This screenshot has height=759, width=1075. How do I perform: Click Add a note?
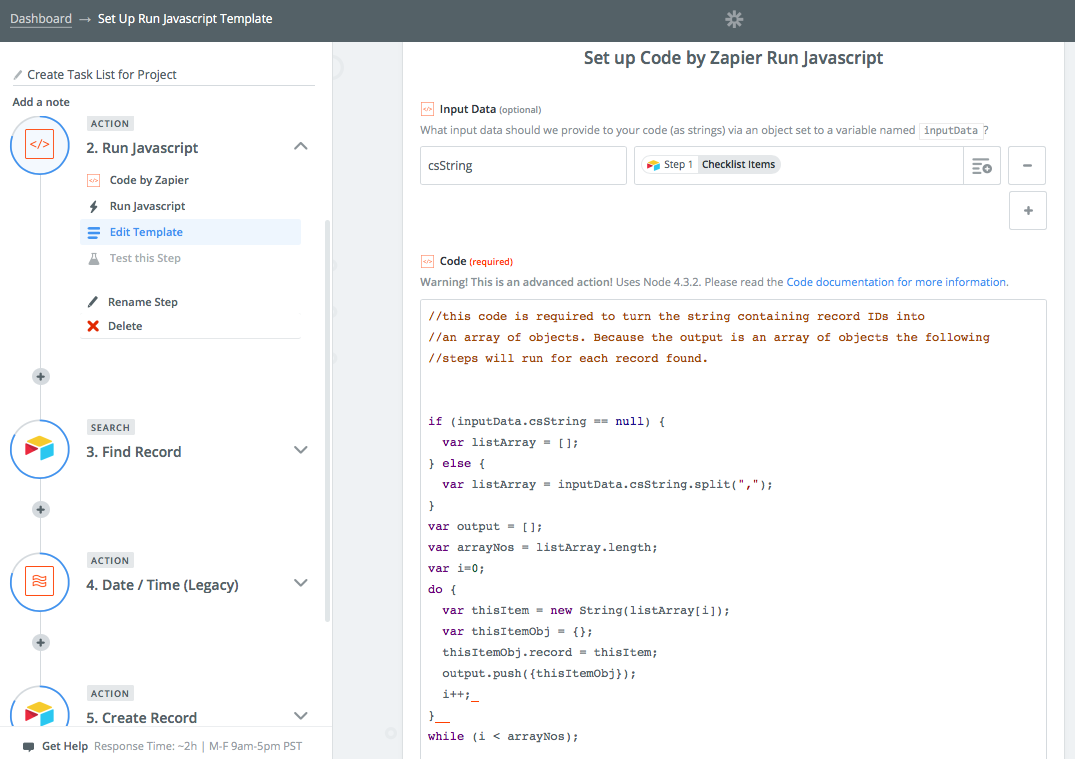pos(41,102)
